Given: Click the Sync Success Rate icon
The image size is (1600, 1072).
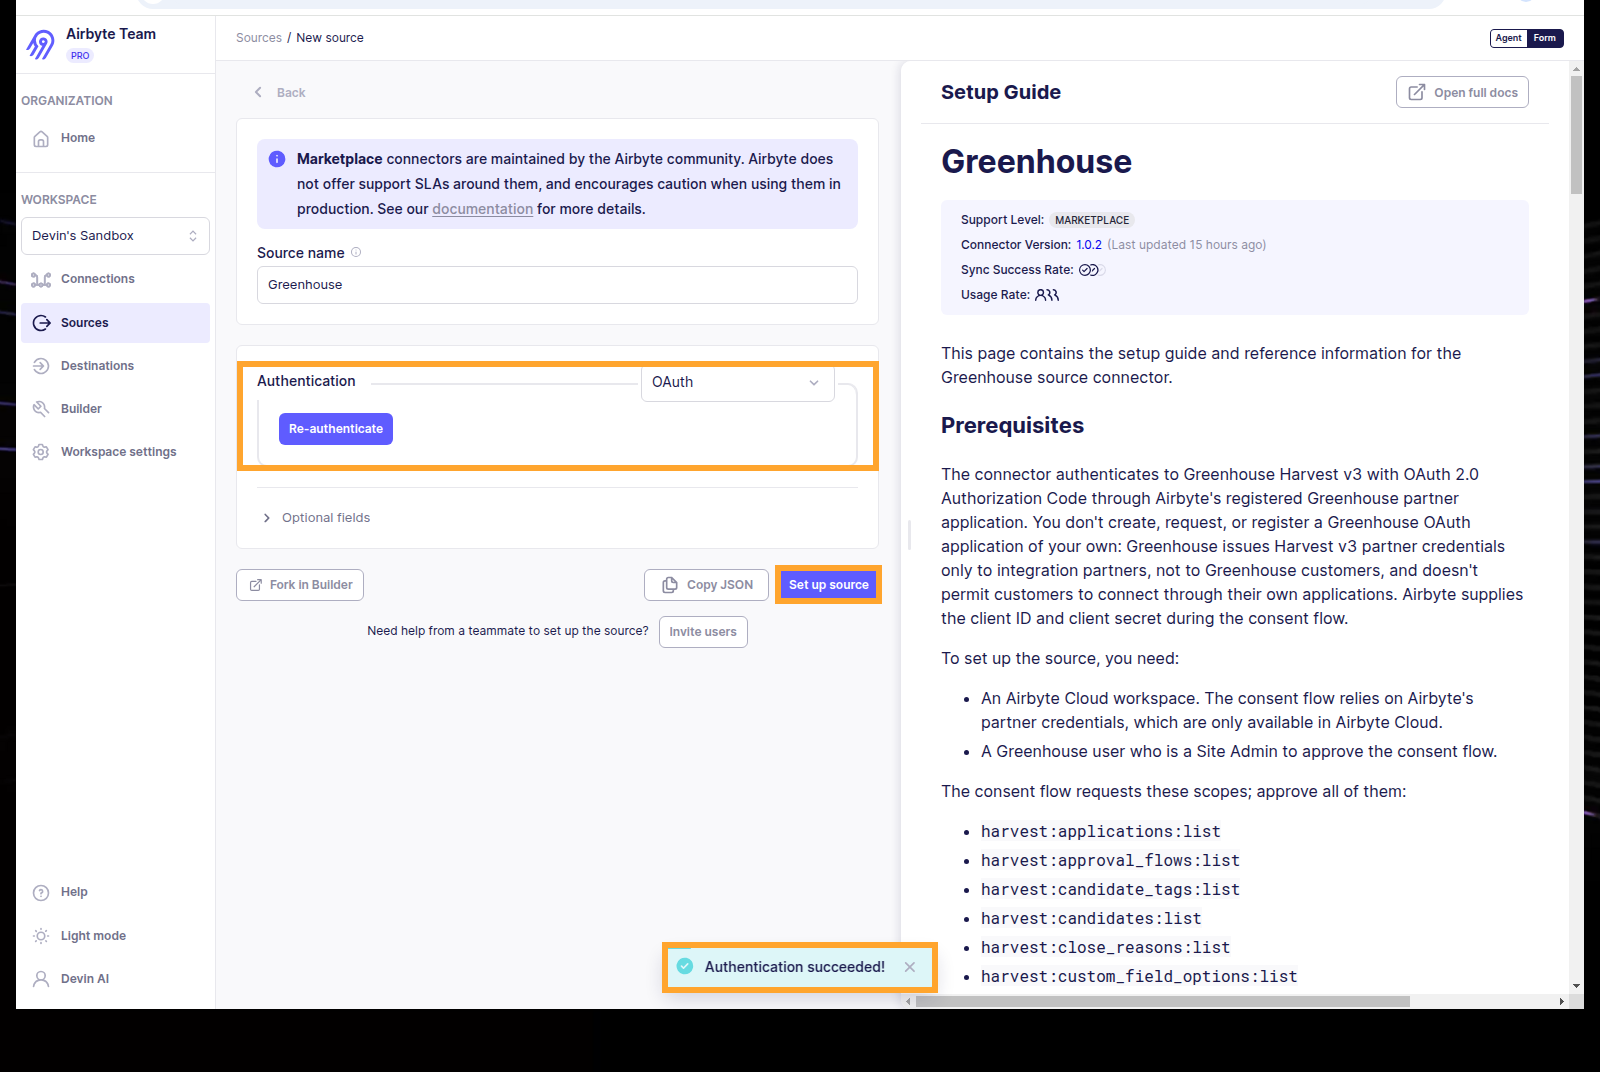Looking at the screenshot, I should [1089, 270].
